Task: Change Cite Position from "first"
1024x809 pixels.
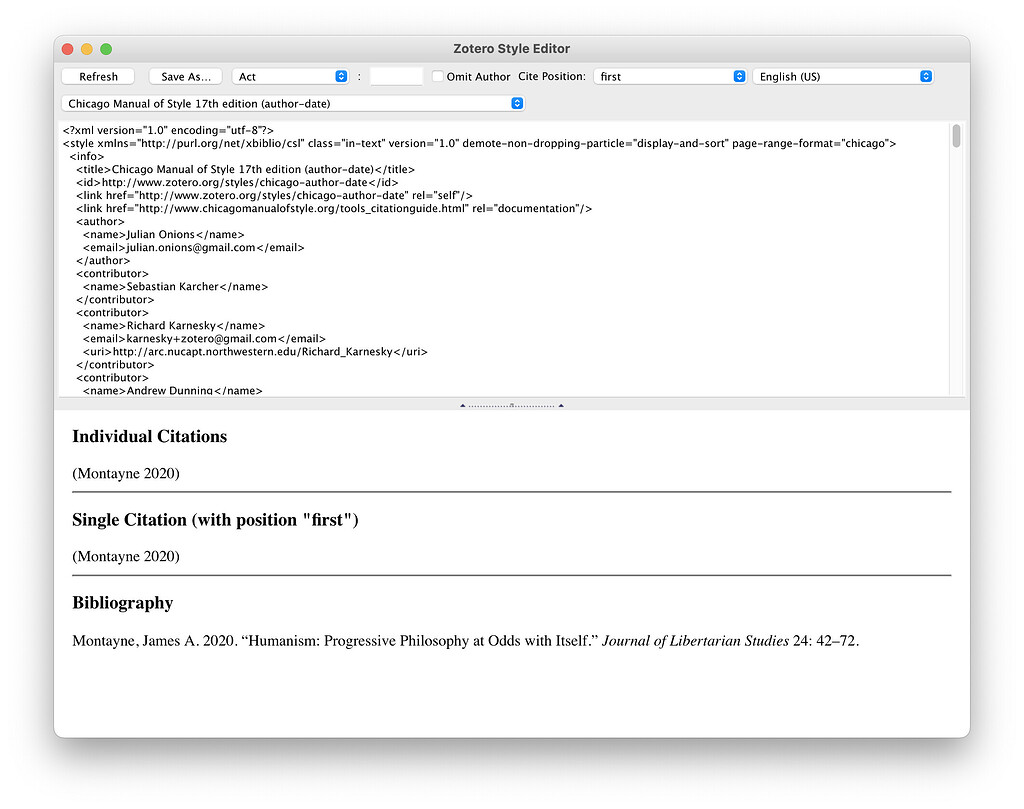Action: [x=670, y=75]
